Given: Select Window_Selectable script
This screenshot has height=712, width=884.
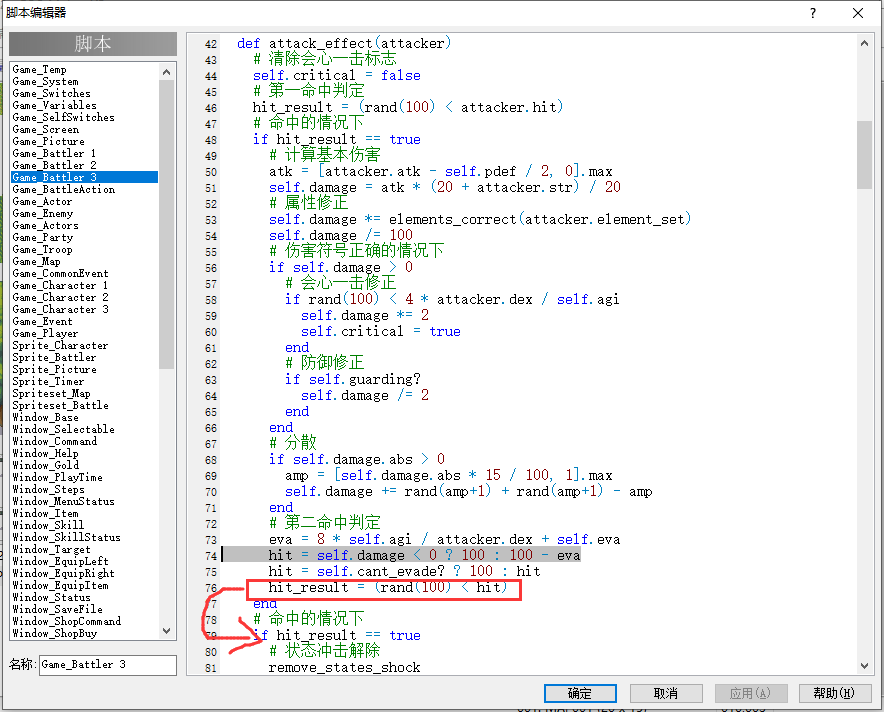Looking at the screenshot, I should 63,429.
